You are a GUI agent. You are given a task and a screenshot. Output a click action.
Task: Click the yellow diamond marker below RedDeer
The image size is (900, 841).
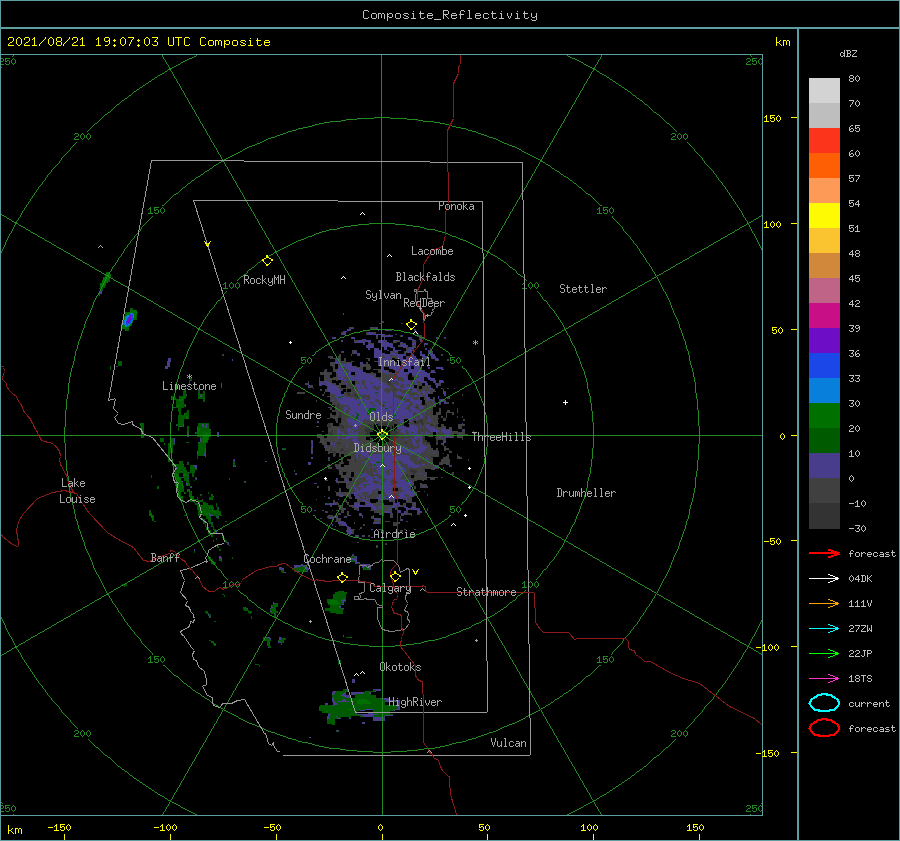click(x=411, y=325)
